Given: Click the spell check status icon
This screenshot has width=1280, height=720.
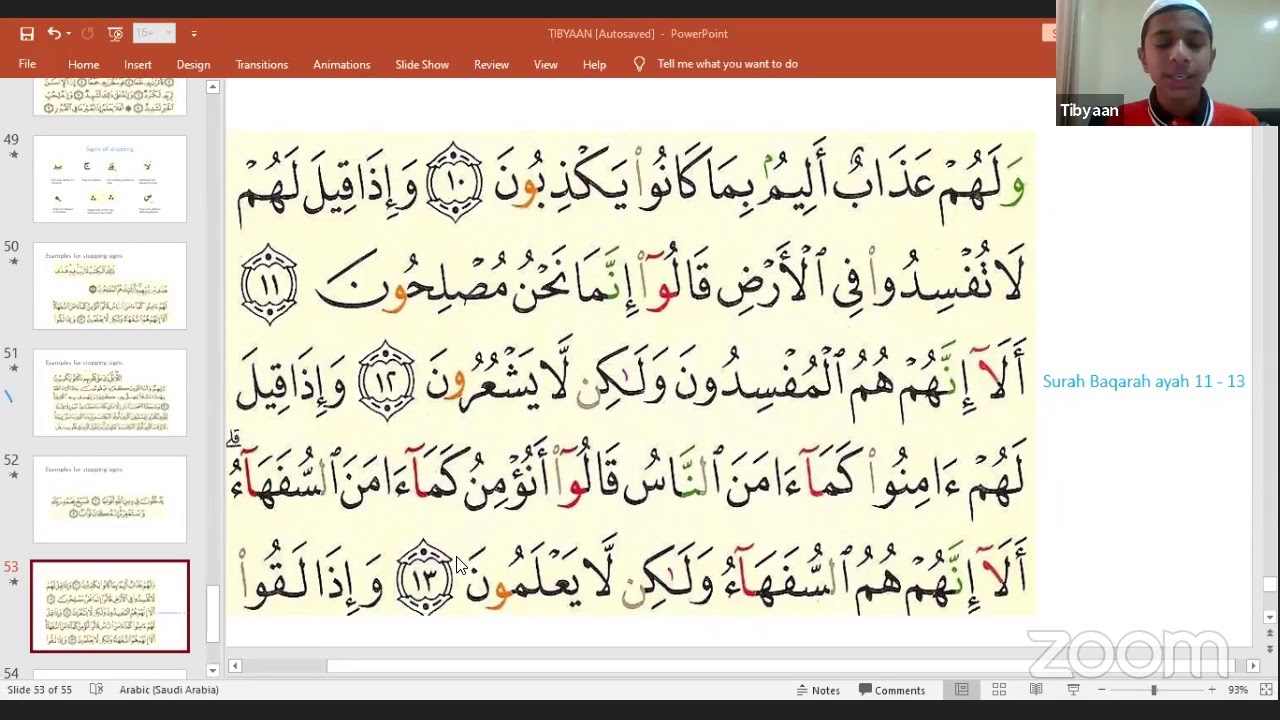Looking at the screenshot, I should (96, 690).
